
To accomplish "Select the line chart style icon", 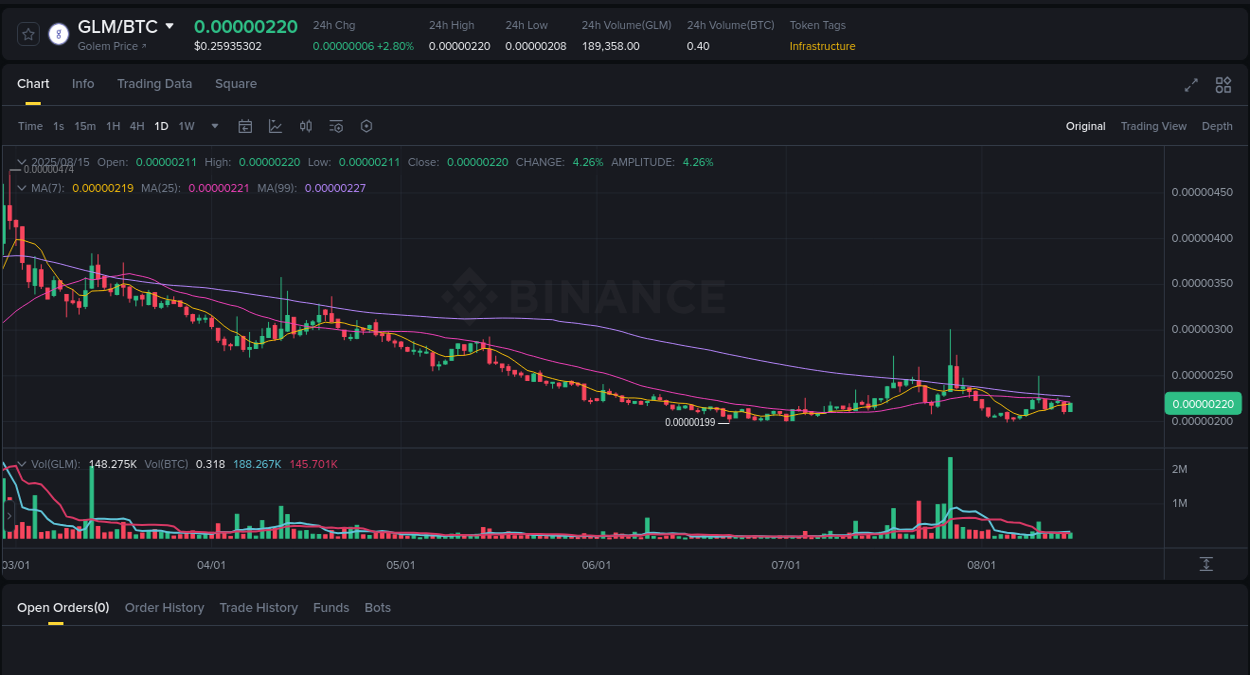I will point(275,126).
